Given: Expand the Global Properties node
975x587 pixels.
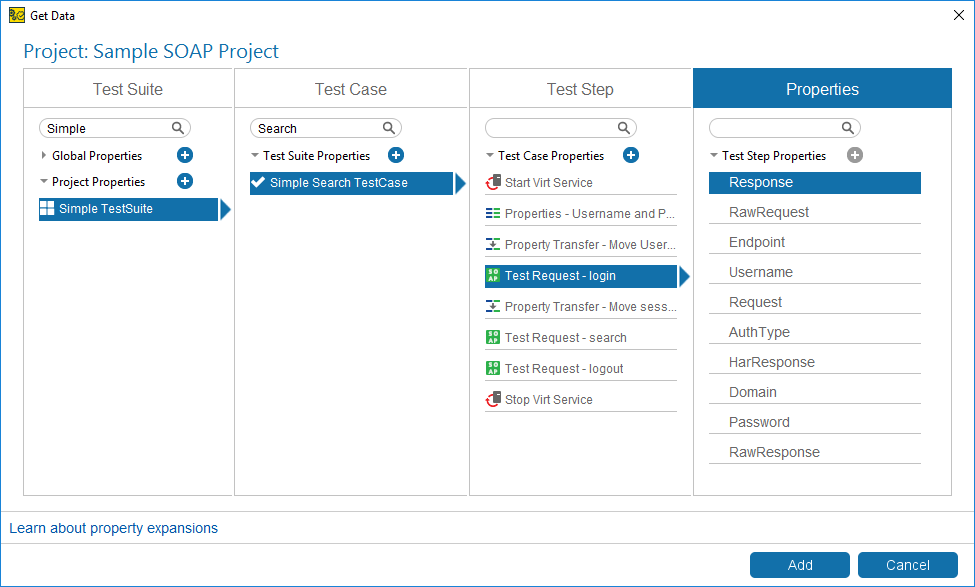Looking at the screenshot, I should click(x=44, y=155).
